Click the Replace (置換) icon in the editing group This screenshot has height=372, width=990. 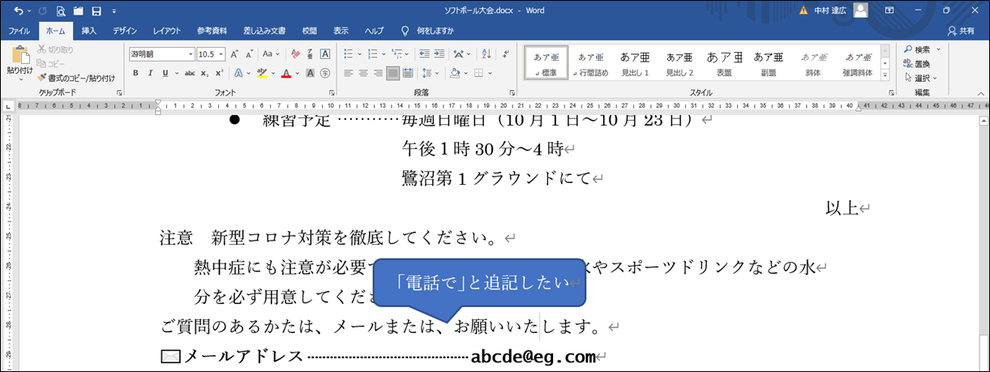coord(916,64)
